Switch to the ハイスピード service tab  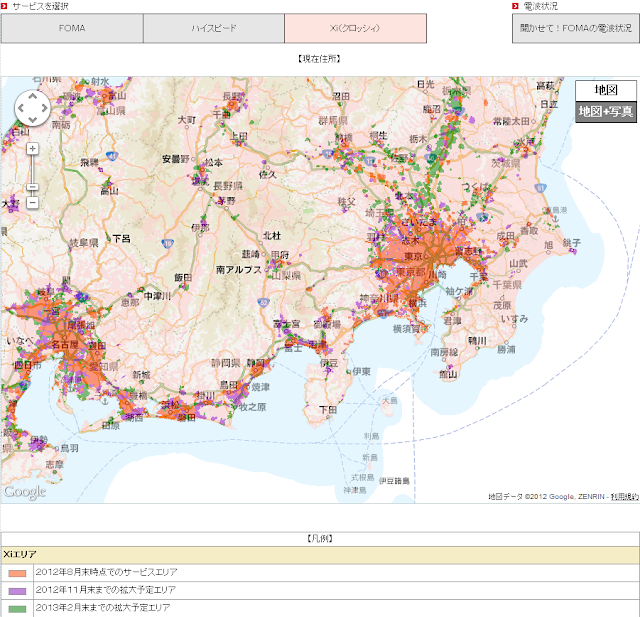tap(214, 28)
